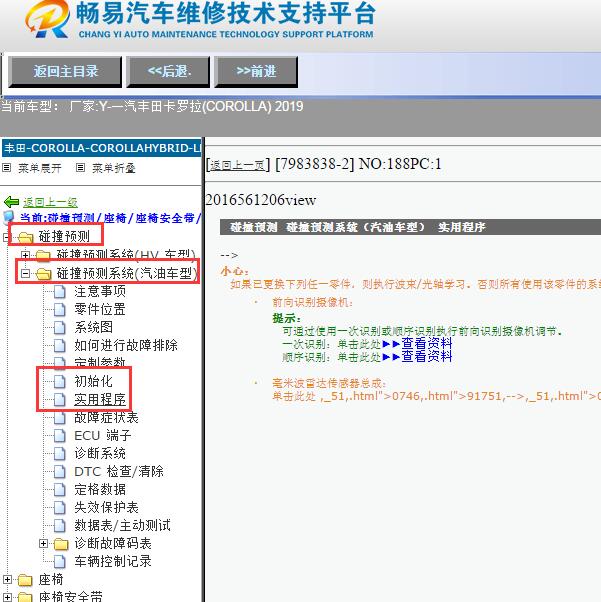601x602 pixels.
Task: Open 查看资料 link for 顺序识别
Action: click(426, 357)
